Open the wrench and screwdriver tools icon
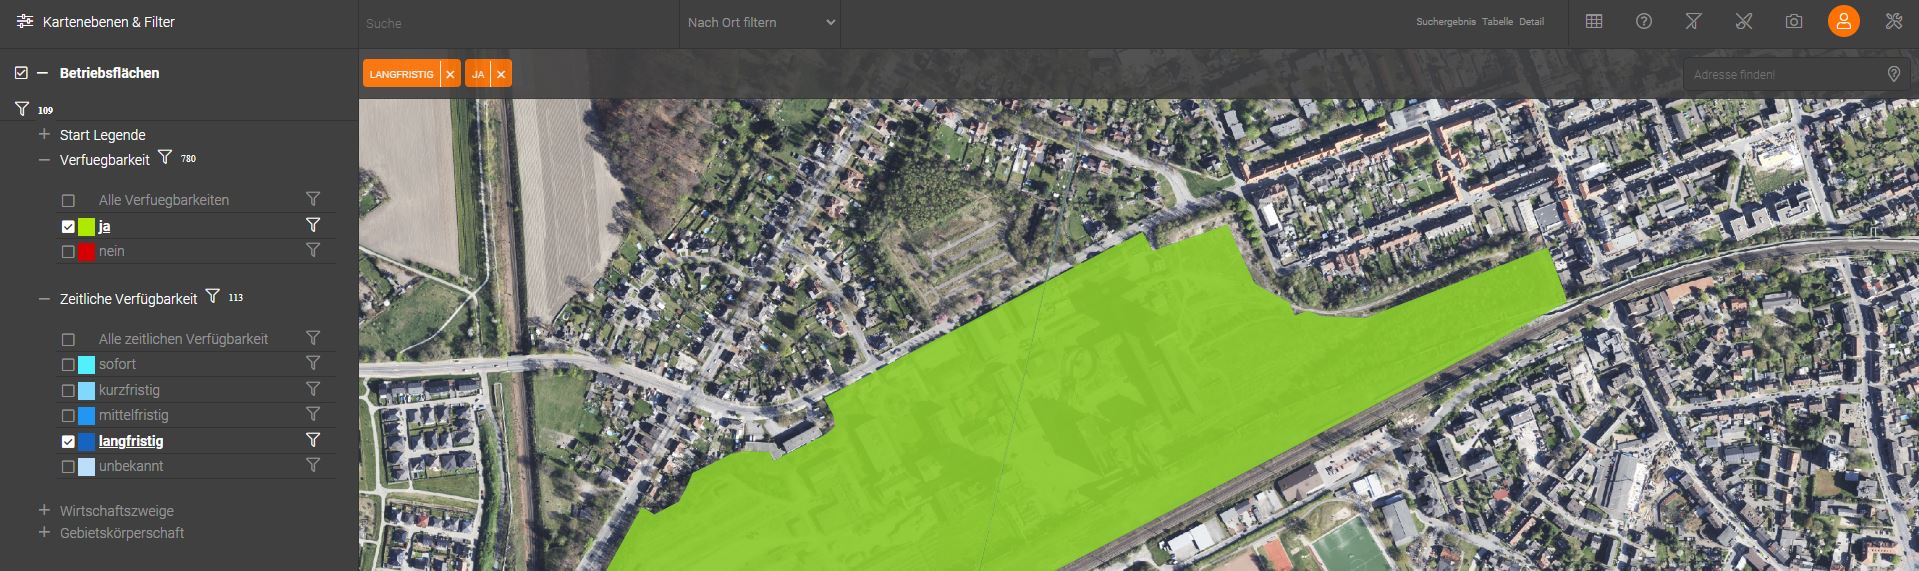 1893,21
